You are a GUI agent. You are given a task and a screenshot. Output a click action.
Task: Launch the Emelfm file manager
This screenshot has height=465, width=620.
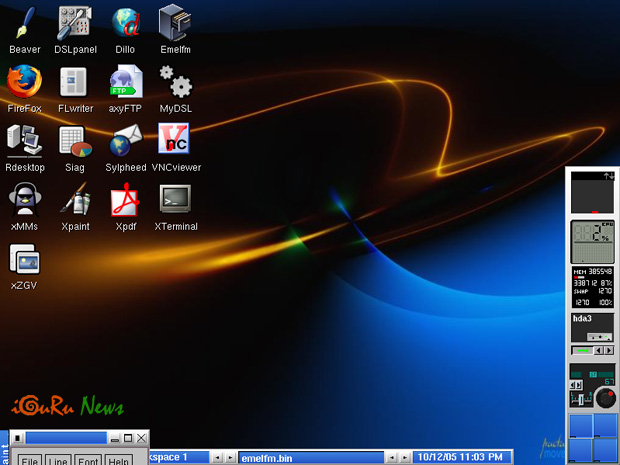(x=176, y=22)
